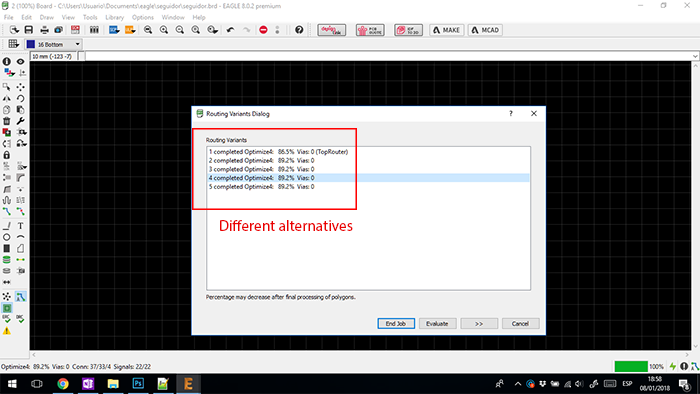Viewport: 700px width, 394px height.
Task: Select the Info tool in left toolbar
Action: [x=7, y=62]
